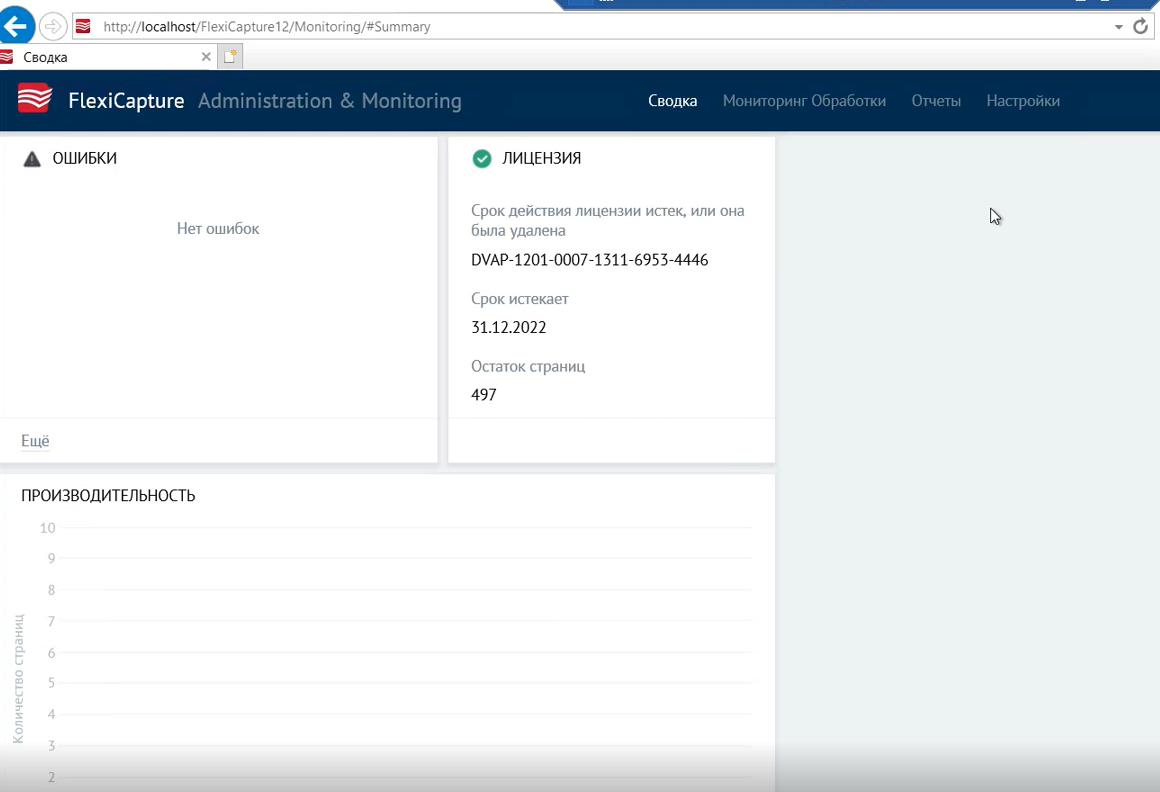Viewport: 1160px width, 792px height.
Task: Click the license key DVAP-1201-0007-1311-6953-4446
Action: [x=590, y=260]
